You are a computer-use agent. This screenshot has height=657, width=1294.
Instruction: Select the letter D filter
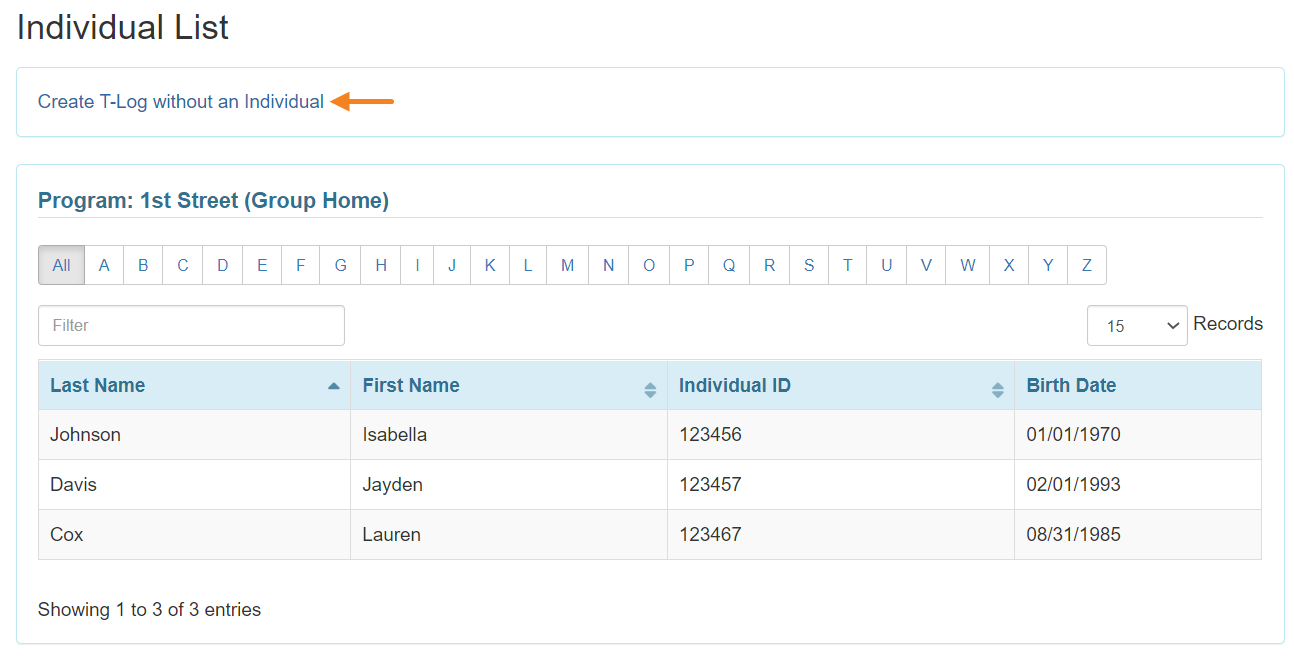pyautogui.click(x=222, y=265)
